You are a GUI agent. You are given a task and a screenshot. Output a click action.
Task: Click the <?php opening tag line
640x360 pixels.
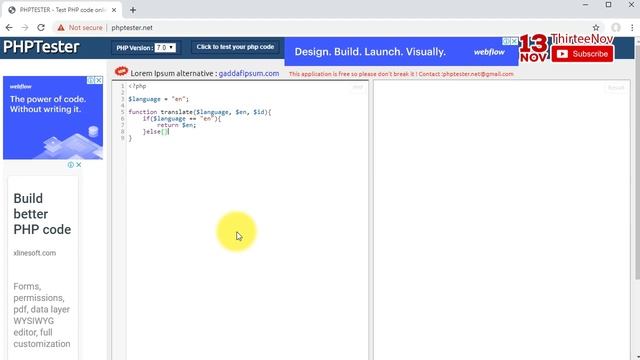[137, 86]
